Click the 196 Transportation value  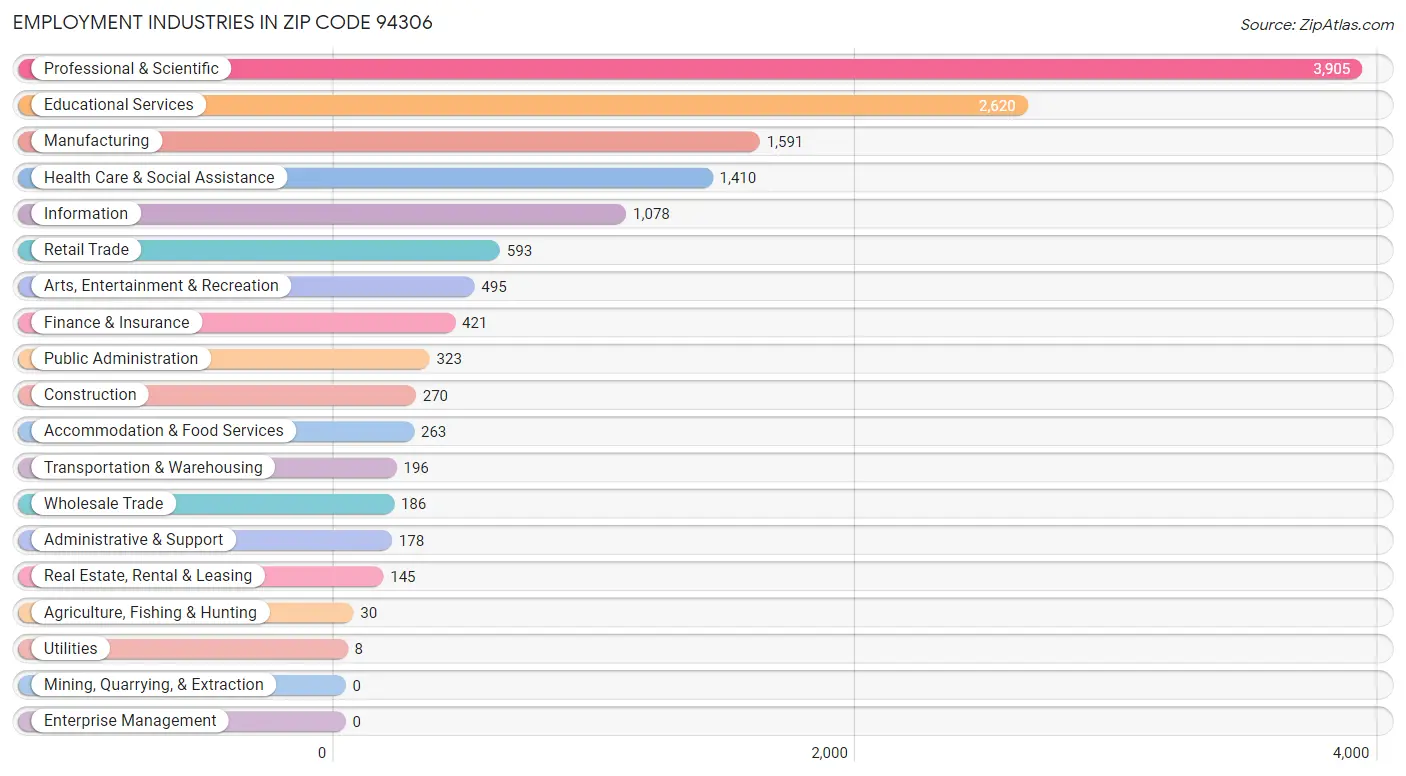(416, 468)
